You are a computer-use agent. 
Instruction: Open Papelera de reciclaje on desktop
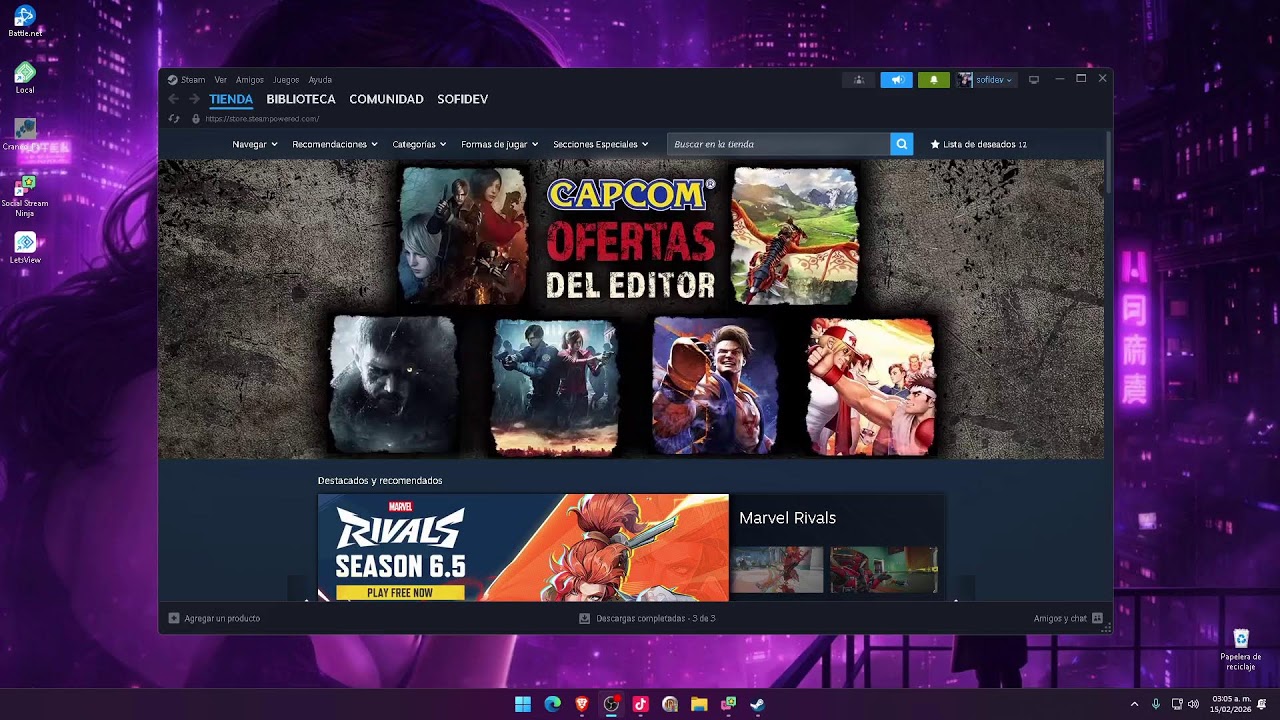point(1241,650)
